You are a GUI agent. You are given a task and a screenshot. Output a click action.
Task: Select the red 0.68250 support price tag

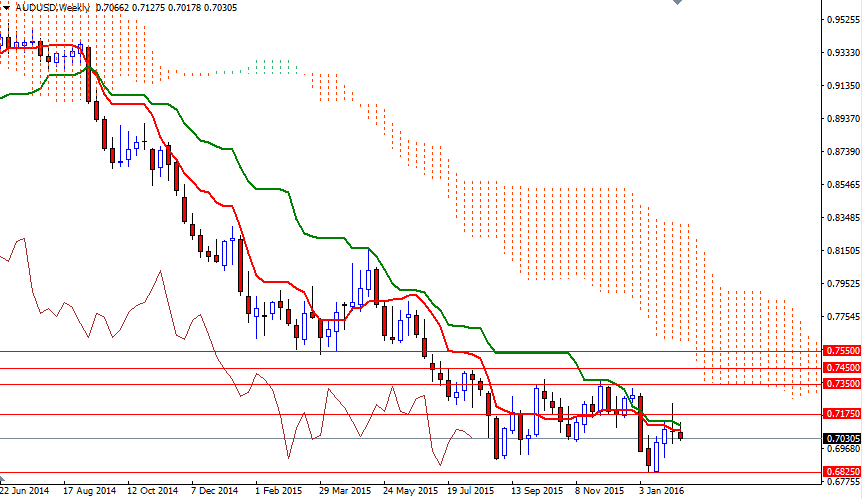842,472
